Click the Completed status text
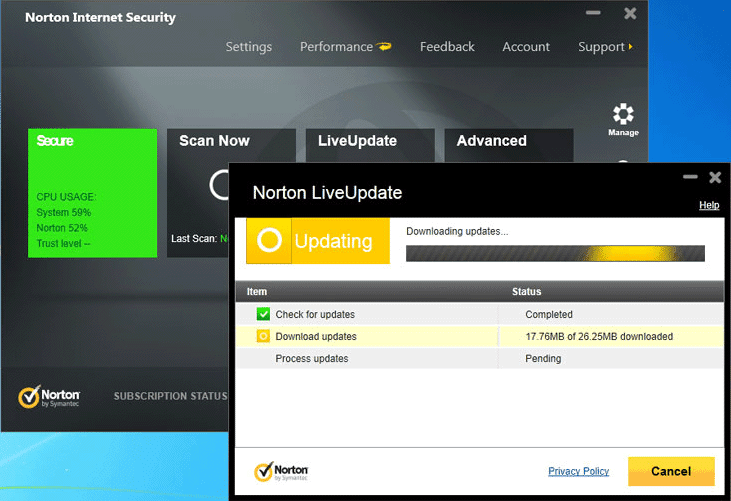This screenshot has height=501, width=731. tap(549, 314)
